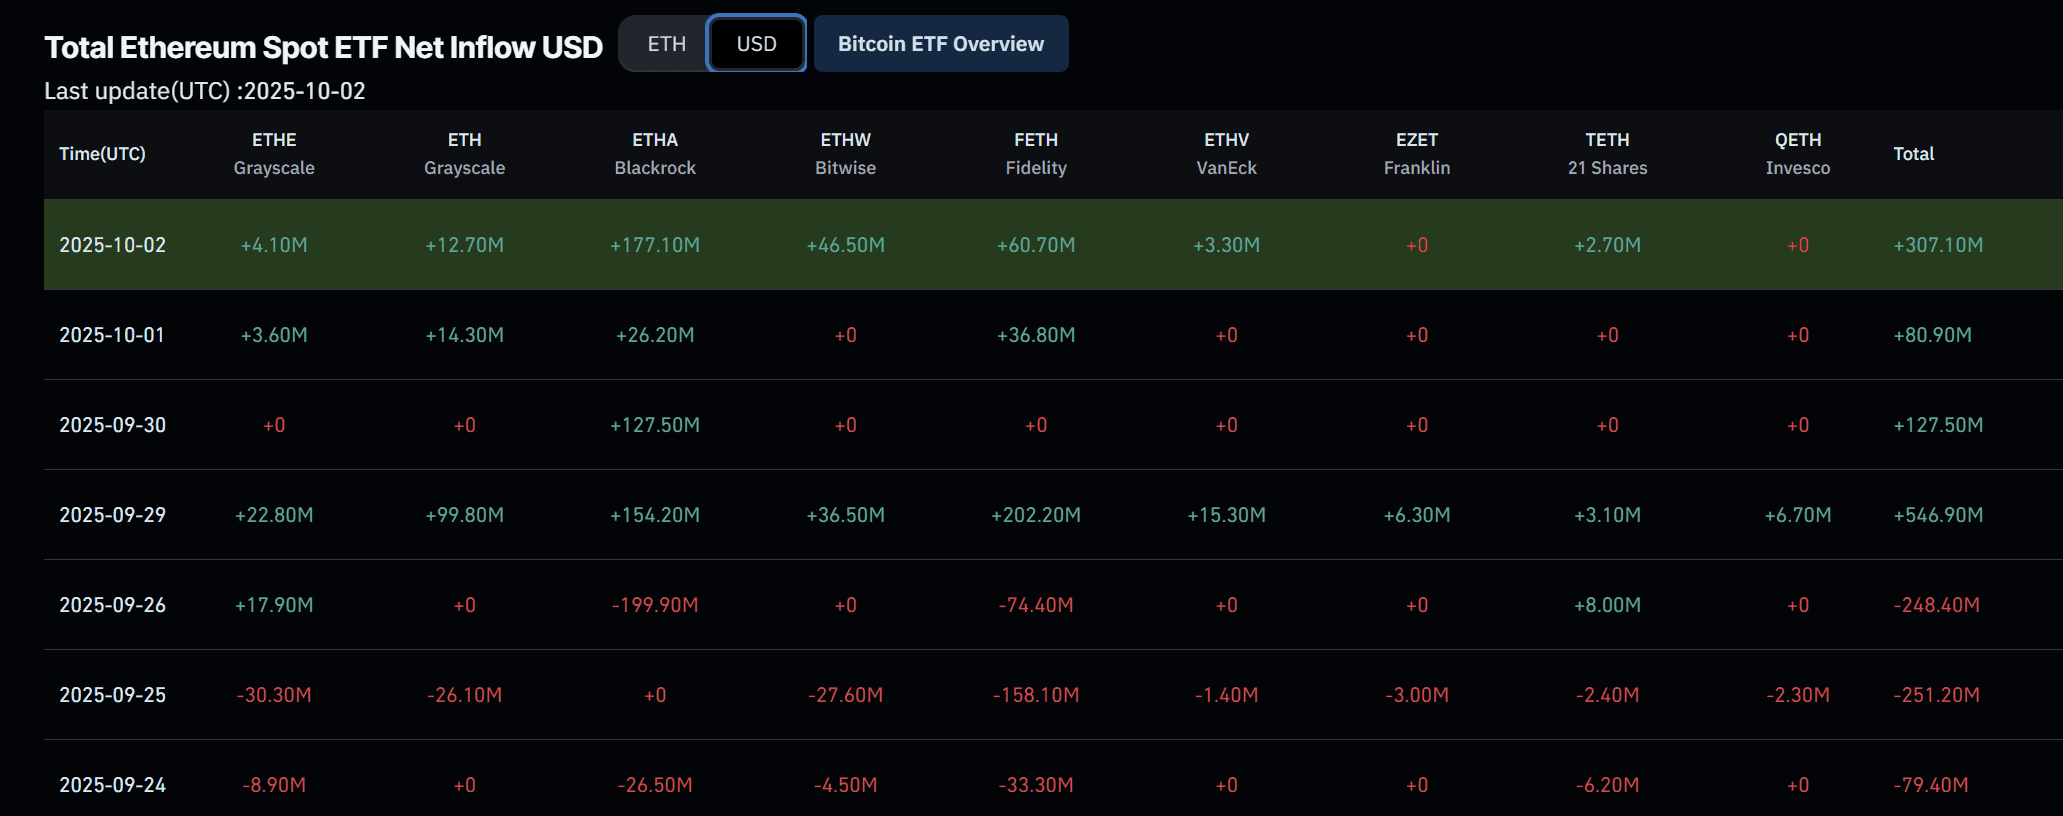Select the -251.20M total on 2025-09-25
The image size is (2063, 816).
tap(1936, 695)
